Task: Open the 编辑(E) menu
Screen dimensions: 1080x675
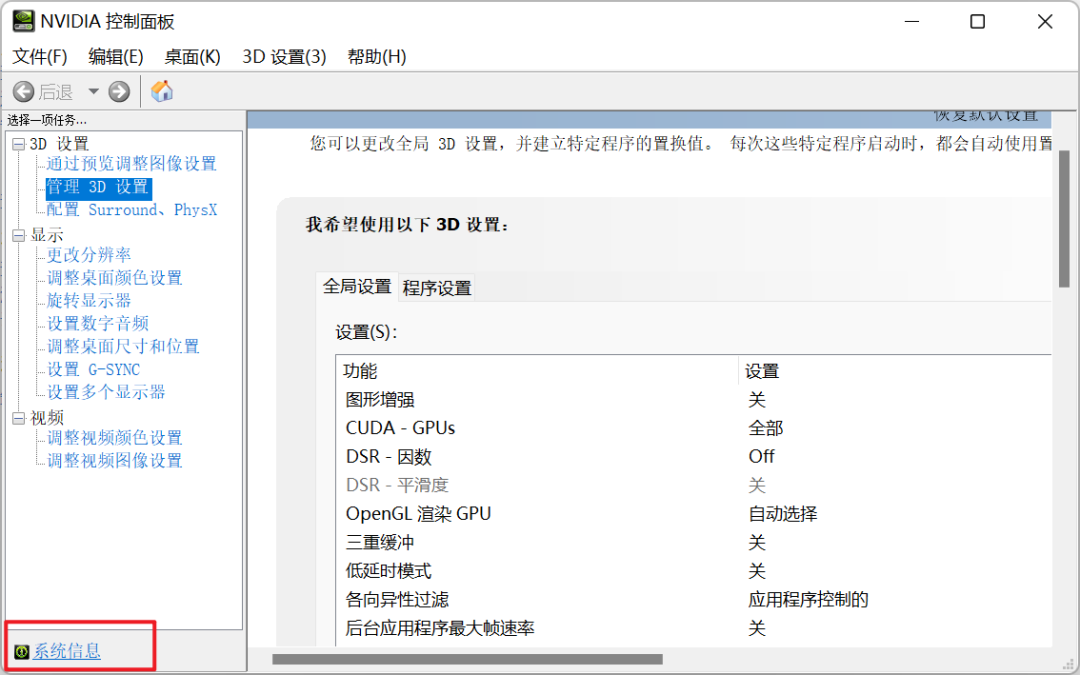Action: pyautogui.click(x=116, y=56)
